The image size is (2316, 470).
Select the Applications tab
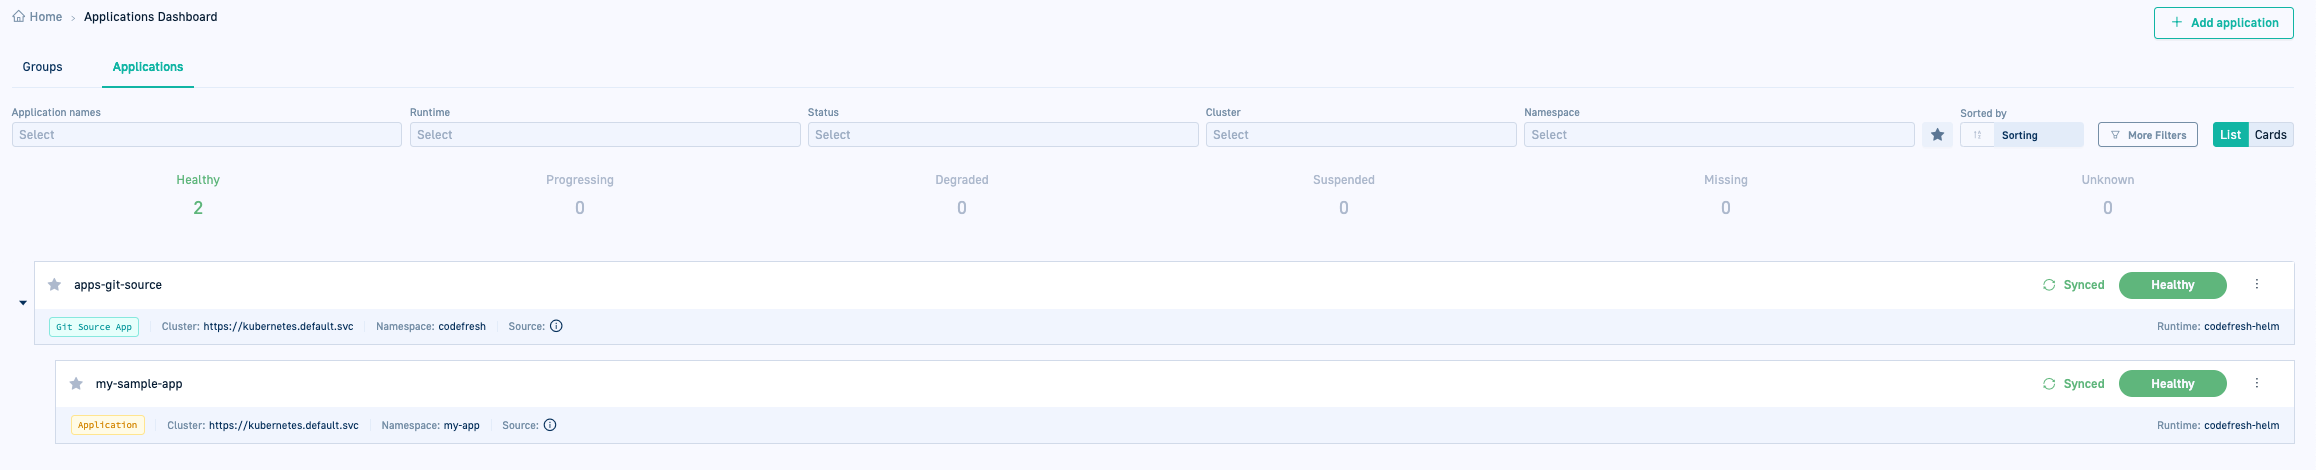[148, 67]
